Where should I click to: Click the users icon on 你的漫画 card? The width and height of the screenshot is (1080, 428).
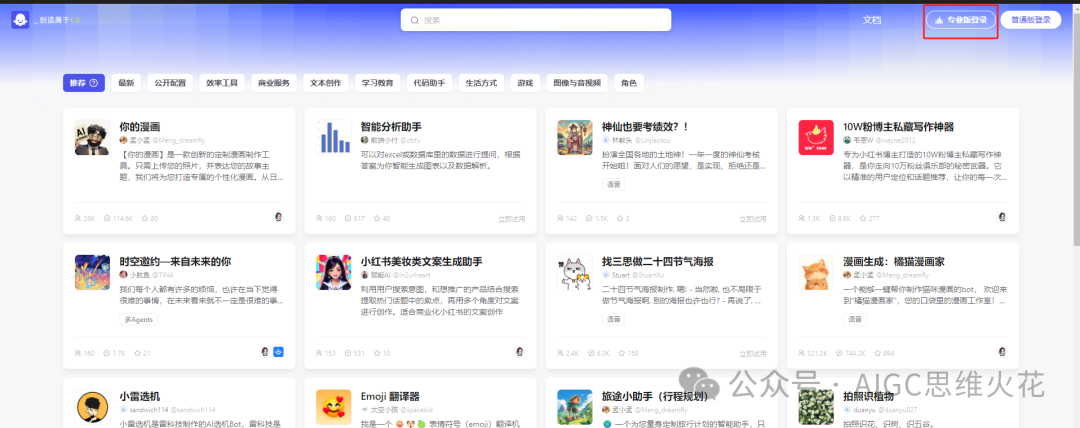tap(78, 218)
